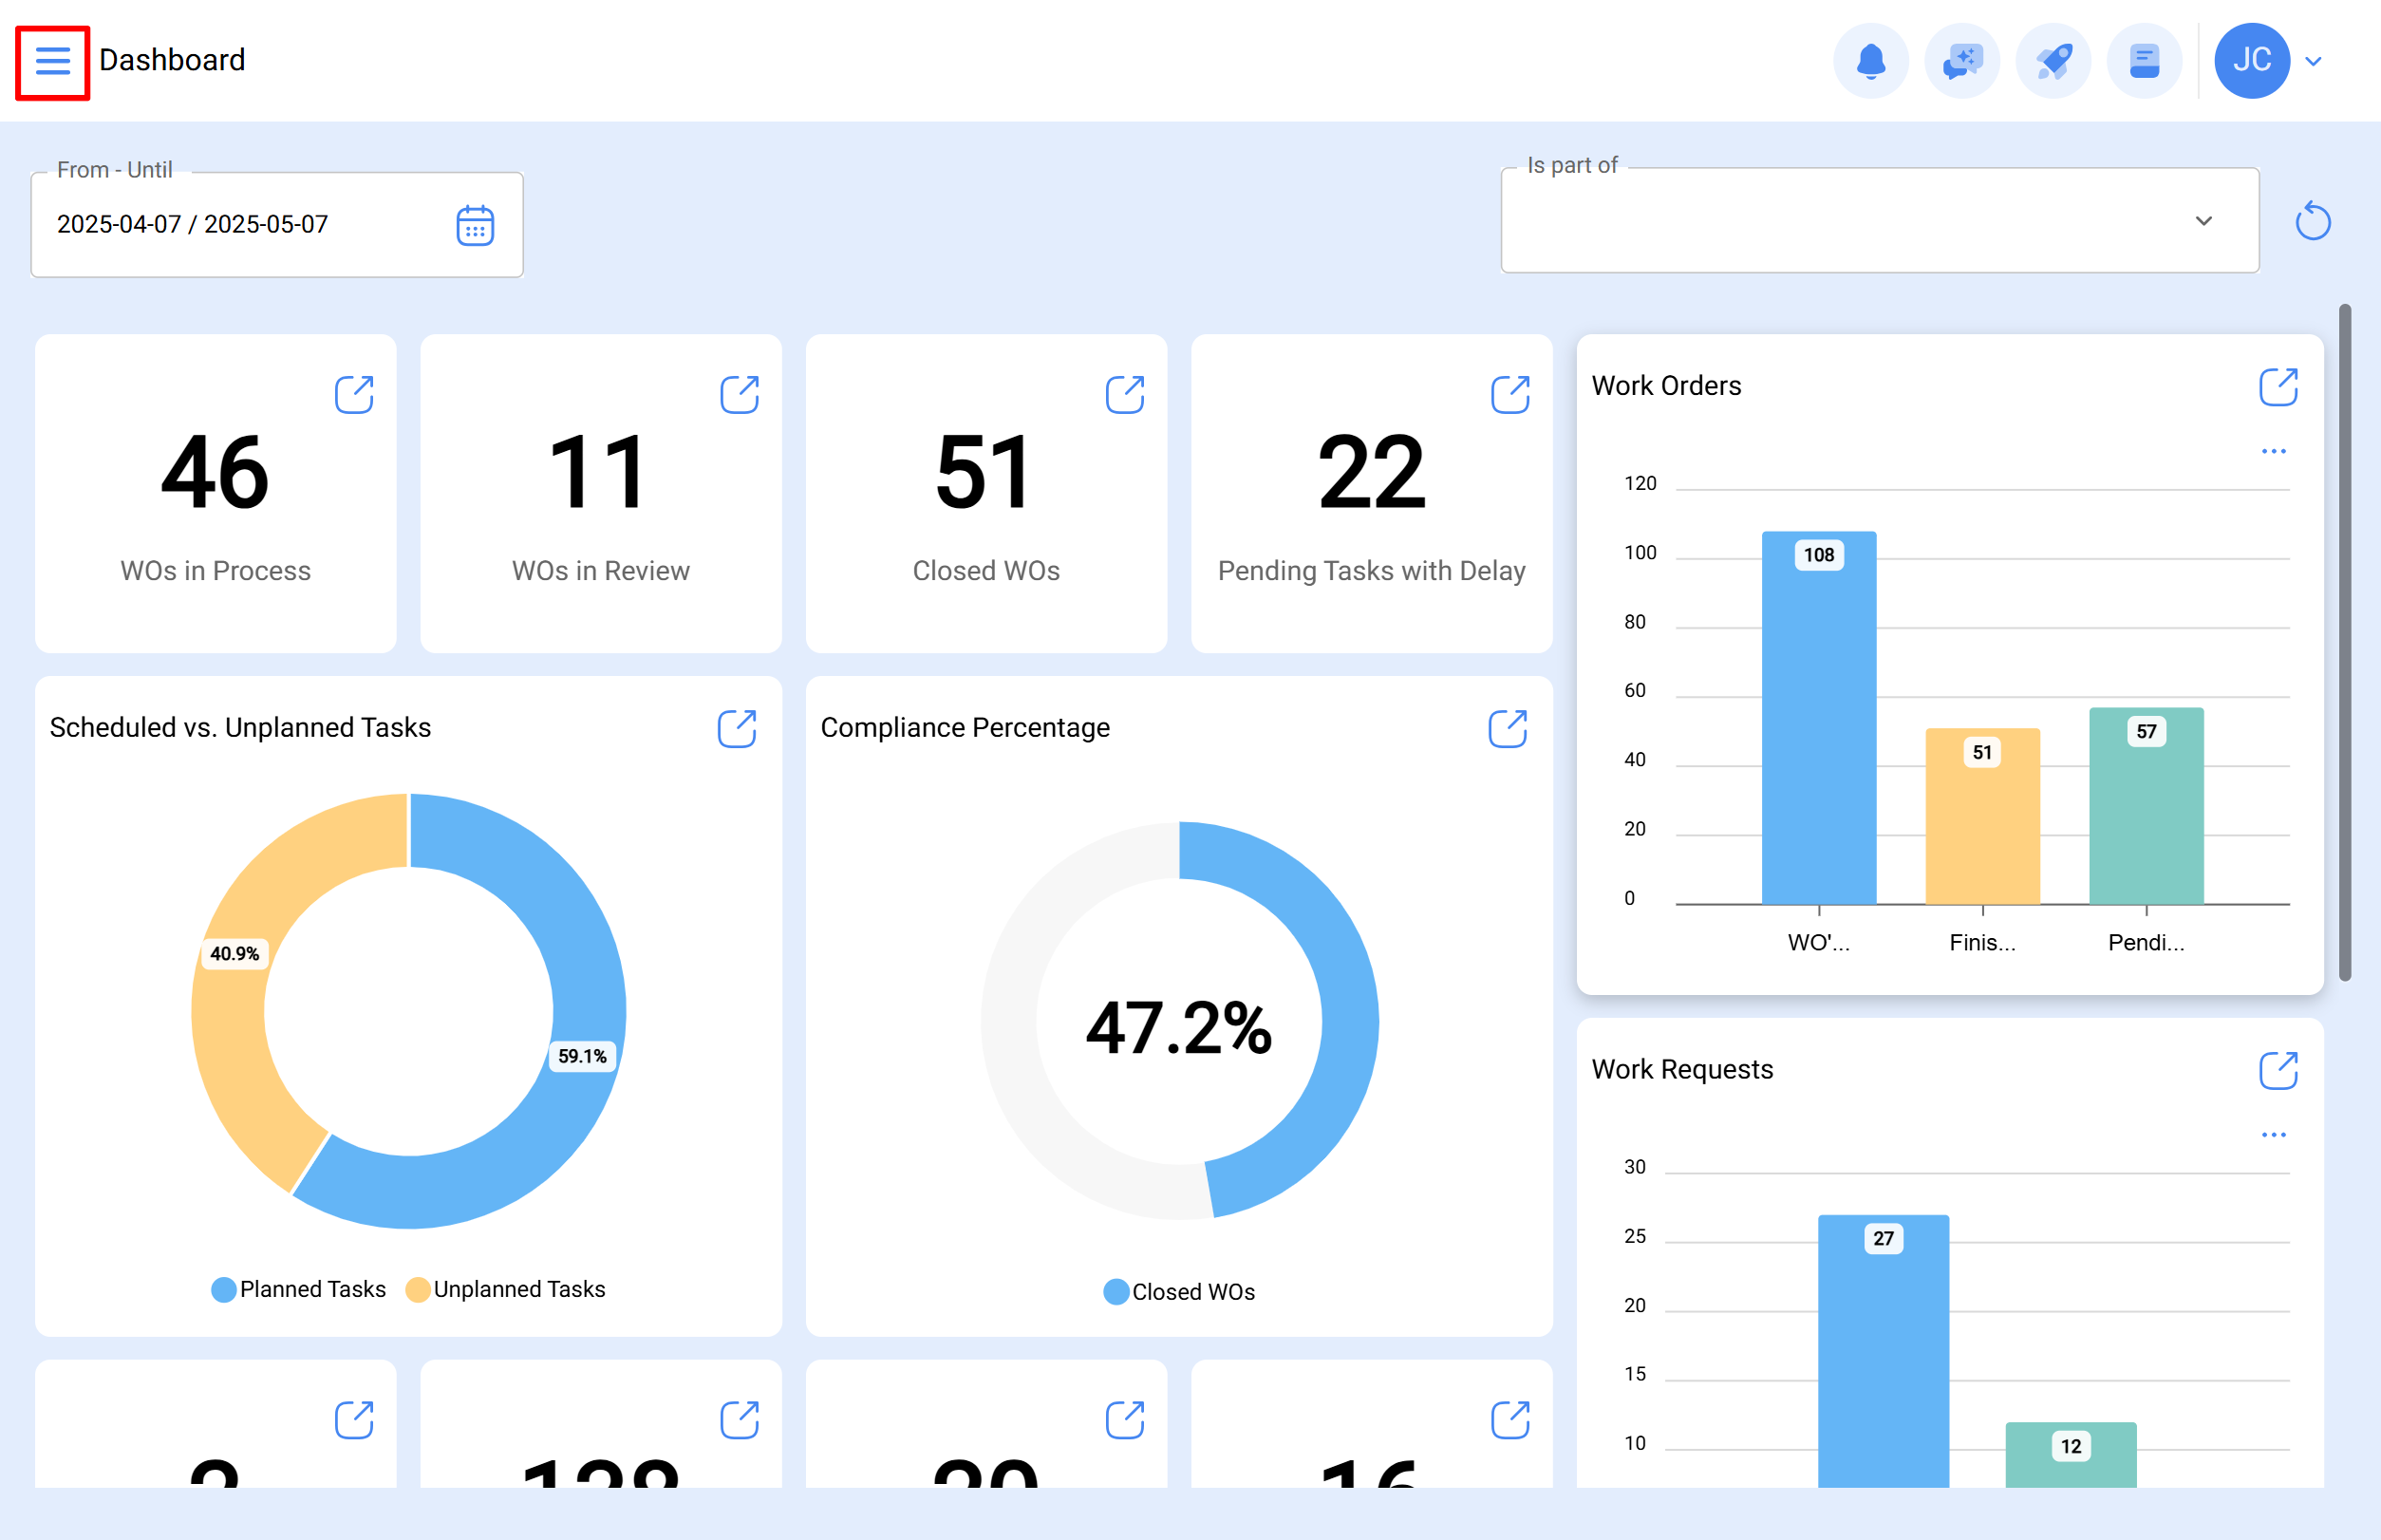This screenshot has height=1540, width=2381.
Task: Open the Work Orders chart options menu
Action: click(x=2274, y=451)
